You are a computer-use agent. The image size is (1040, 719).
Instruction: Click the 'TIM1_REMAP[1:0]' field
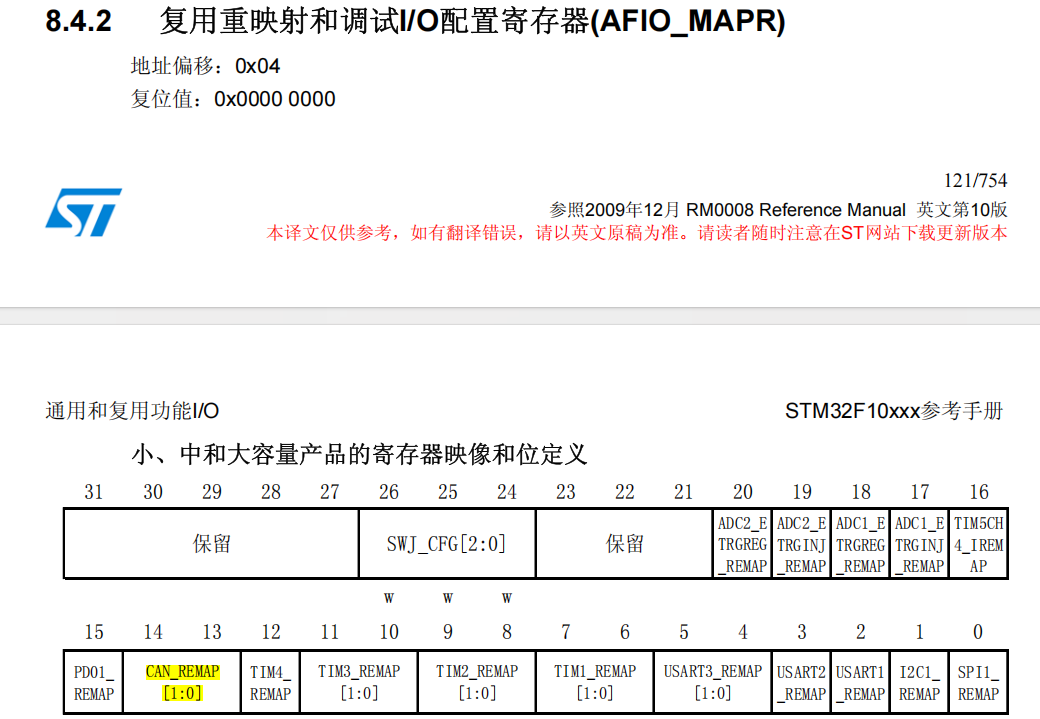coord(595,683)
